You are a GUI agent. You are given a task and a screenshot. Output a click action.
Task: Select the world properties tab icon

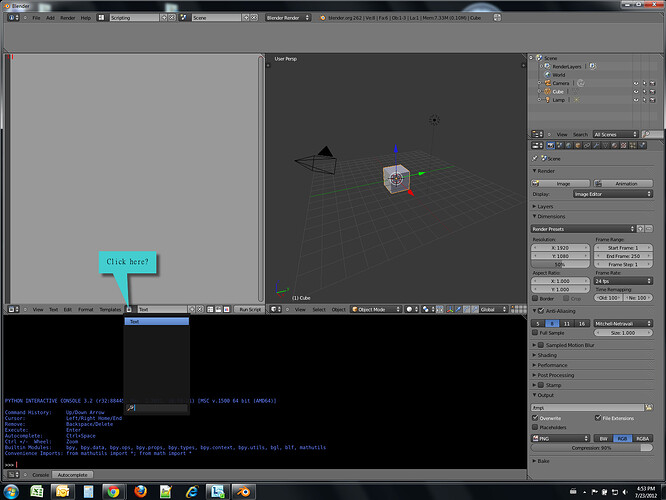569,145
